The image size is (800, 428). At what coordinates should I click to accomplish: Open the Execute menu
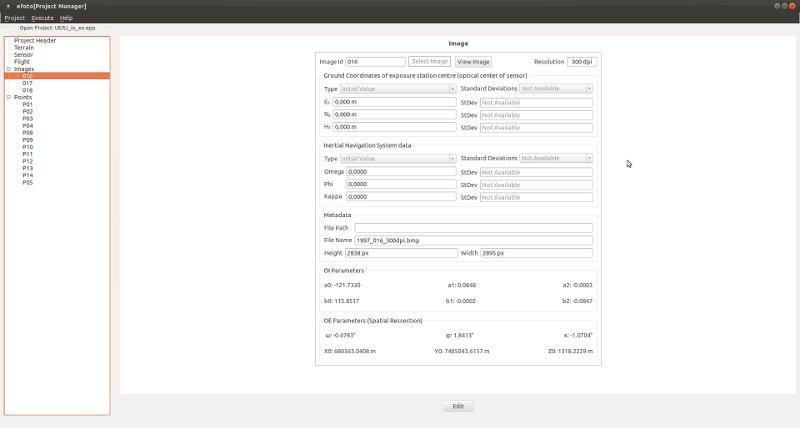(42, 18)
